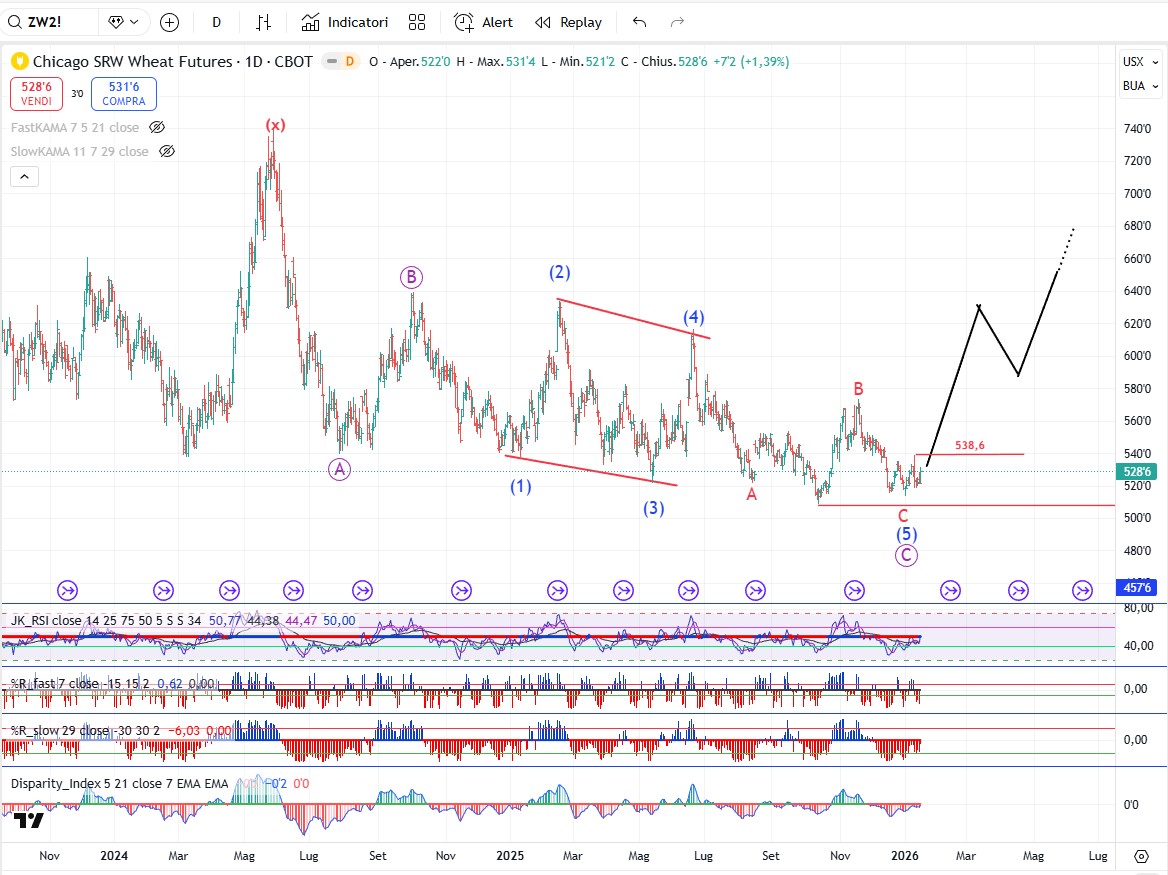Open the D timeframe interval selector
Image resolution: width=1168 pixels, height=875 pixels.
(217, 22)
